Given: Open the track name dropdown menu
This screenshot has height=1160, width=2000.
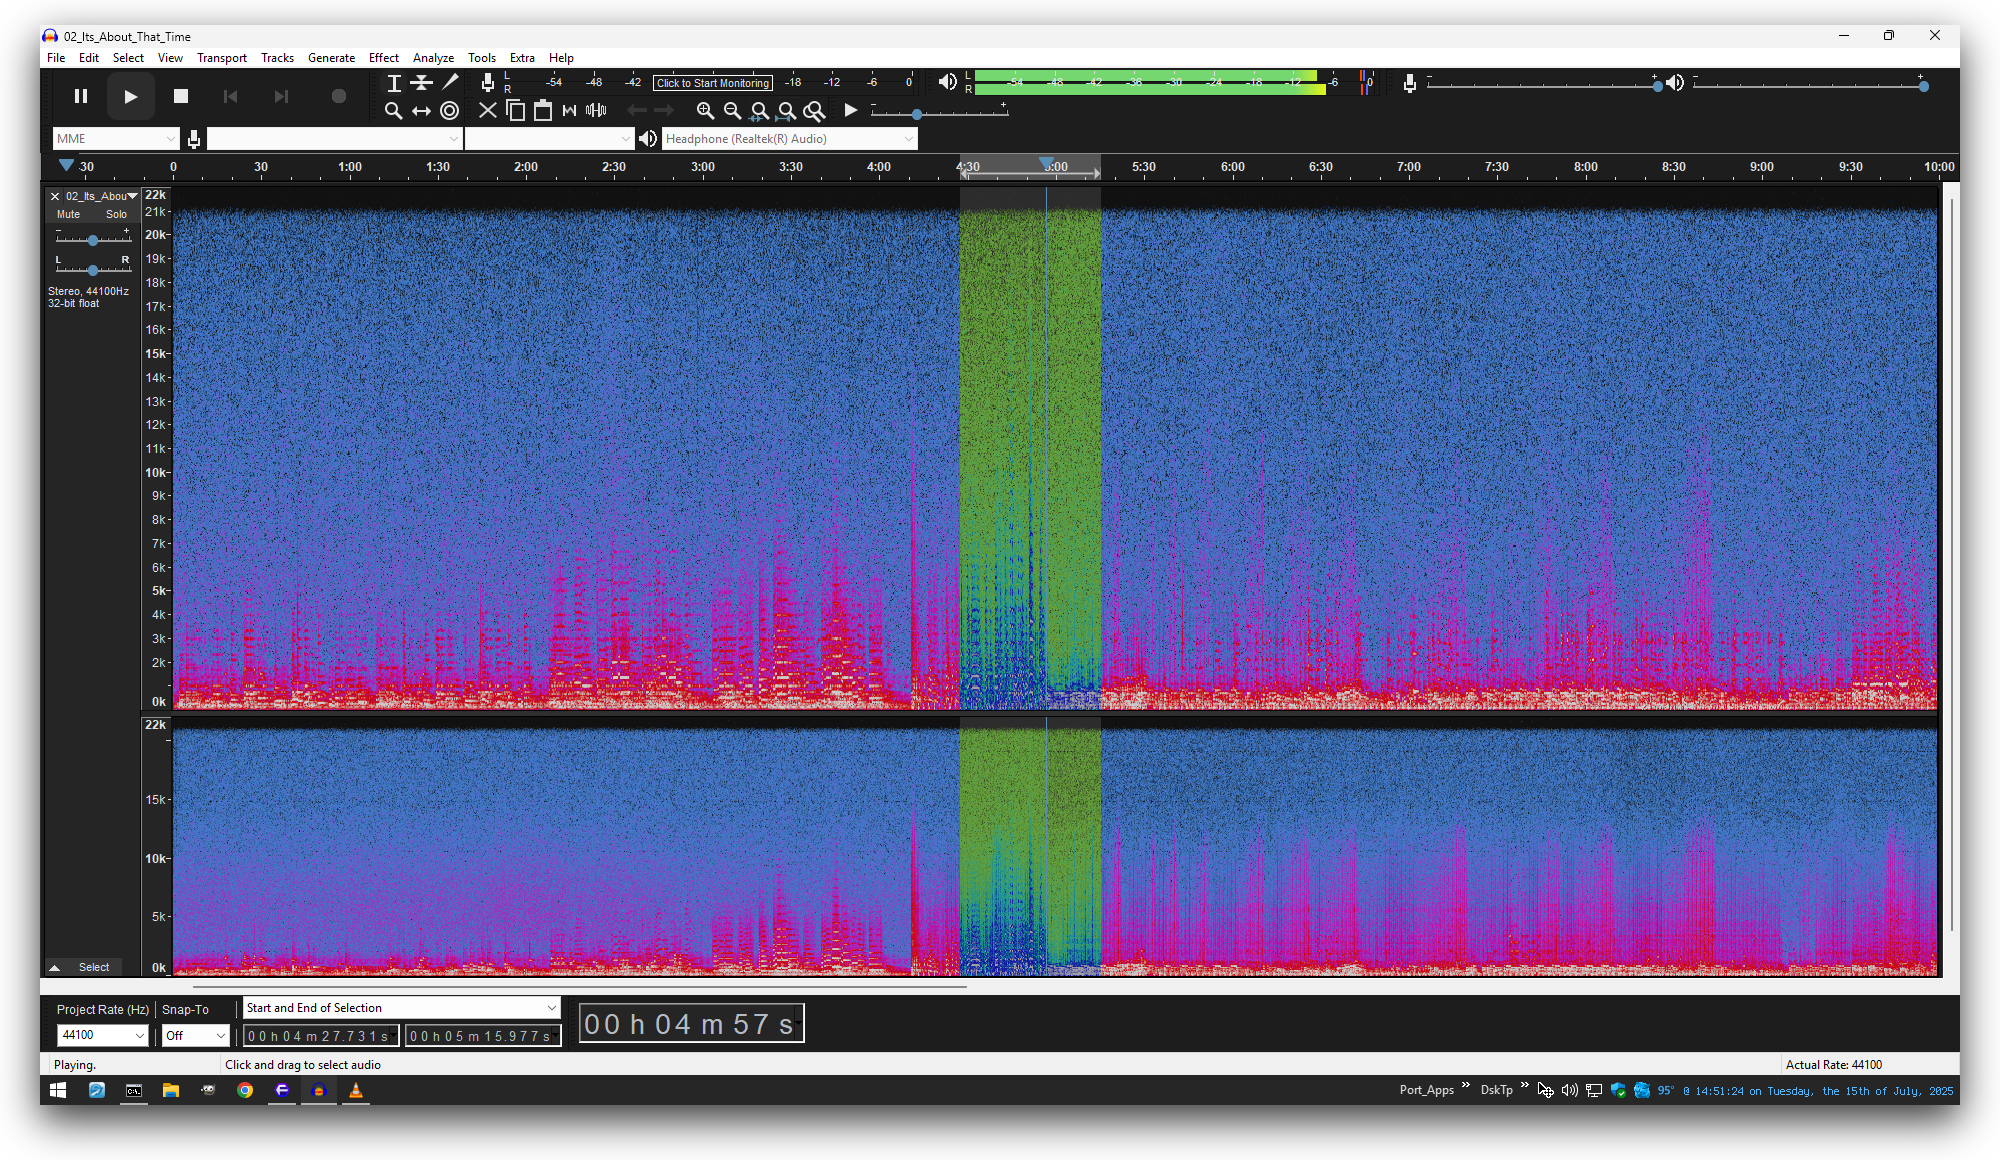Looking at the screenshot, I should (132, 196).
